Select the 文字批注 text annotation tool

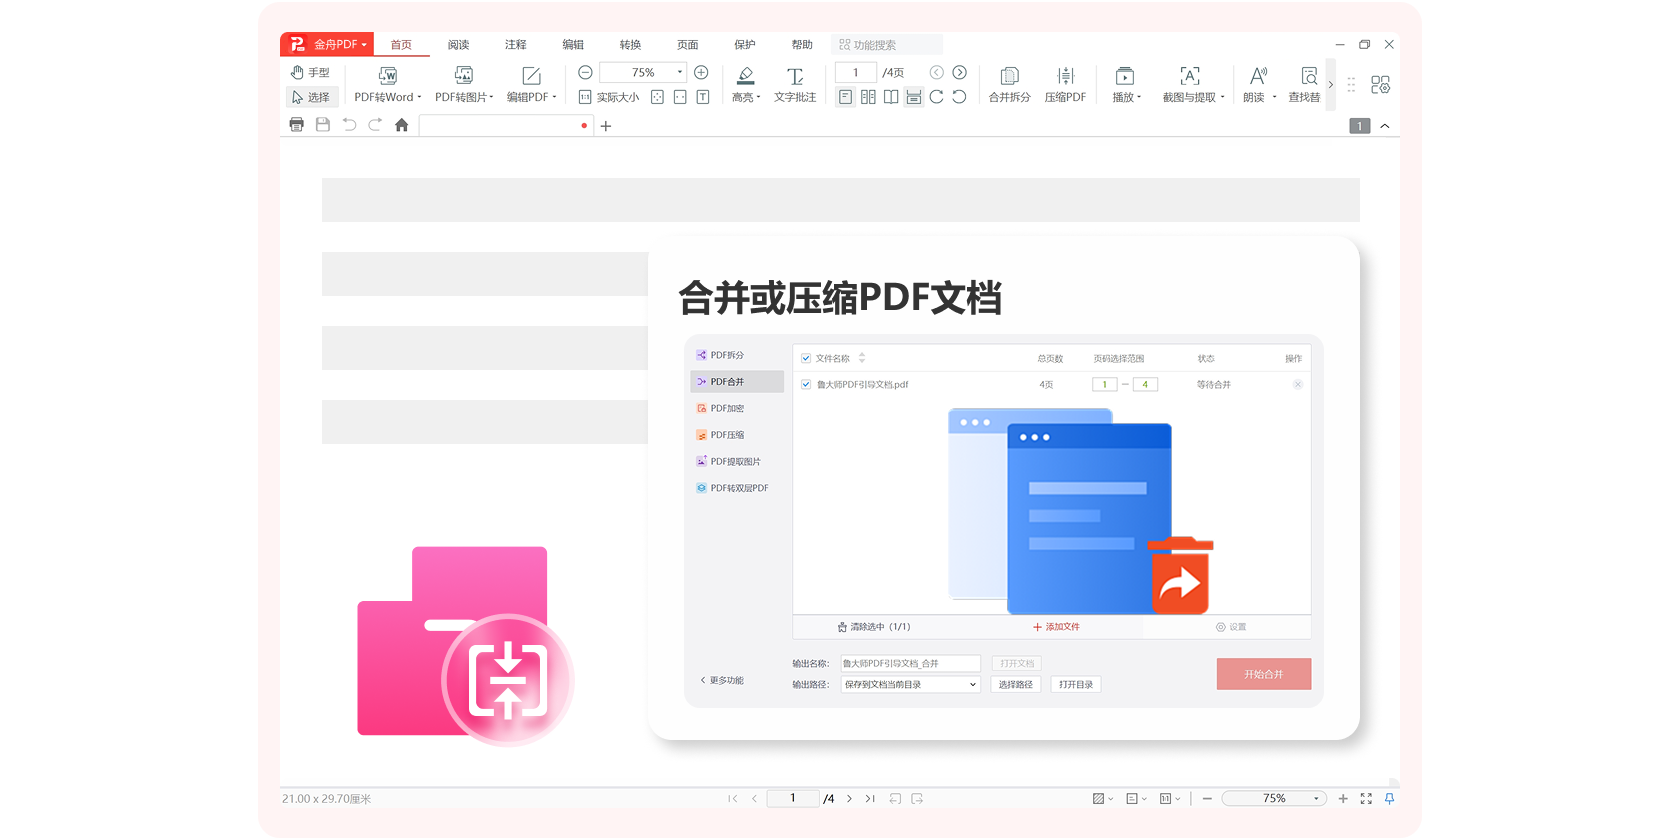795,85
